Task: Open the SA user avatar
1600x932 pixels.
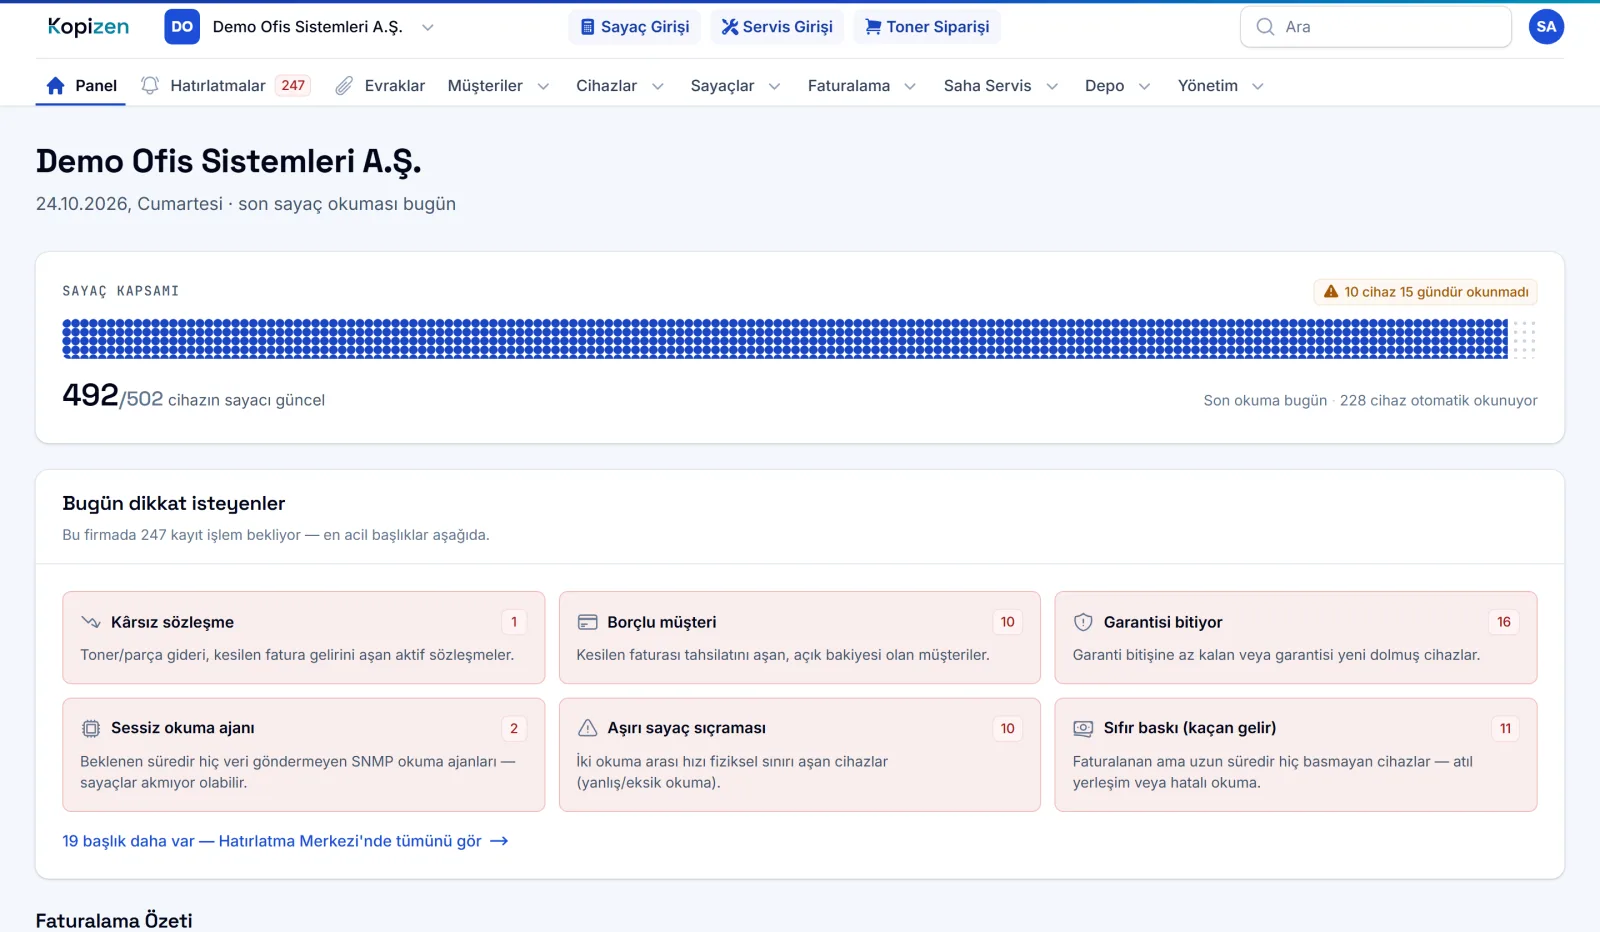Action: pos(1546,27)
